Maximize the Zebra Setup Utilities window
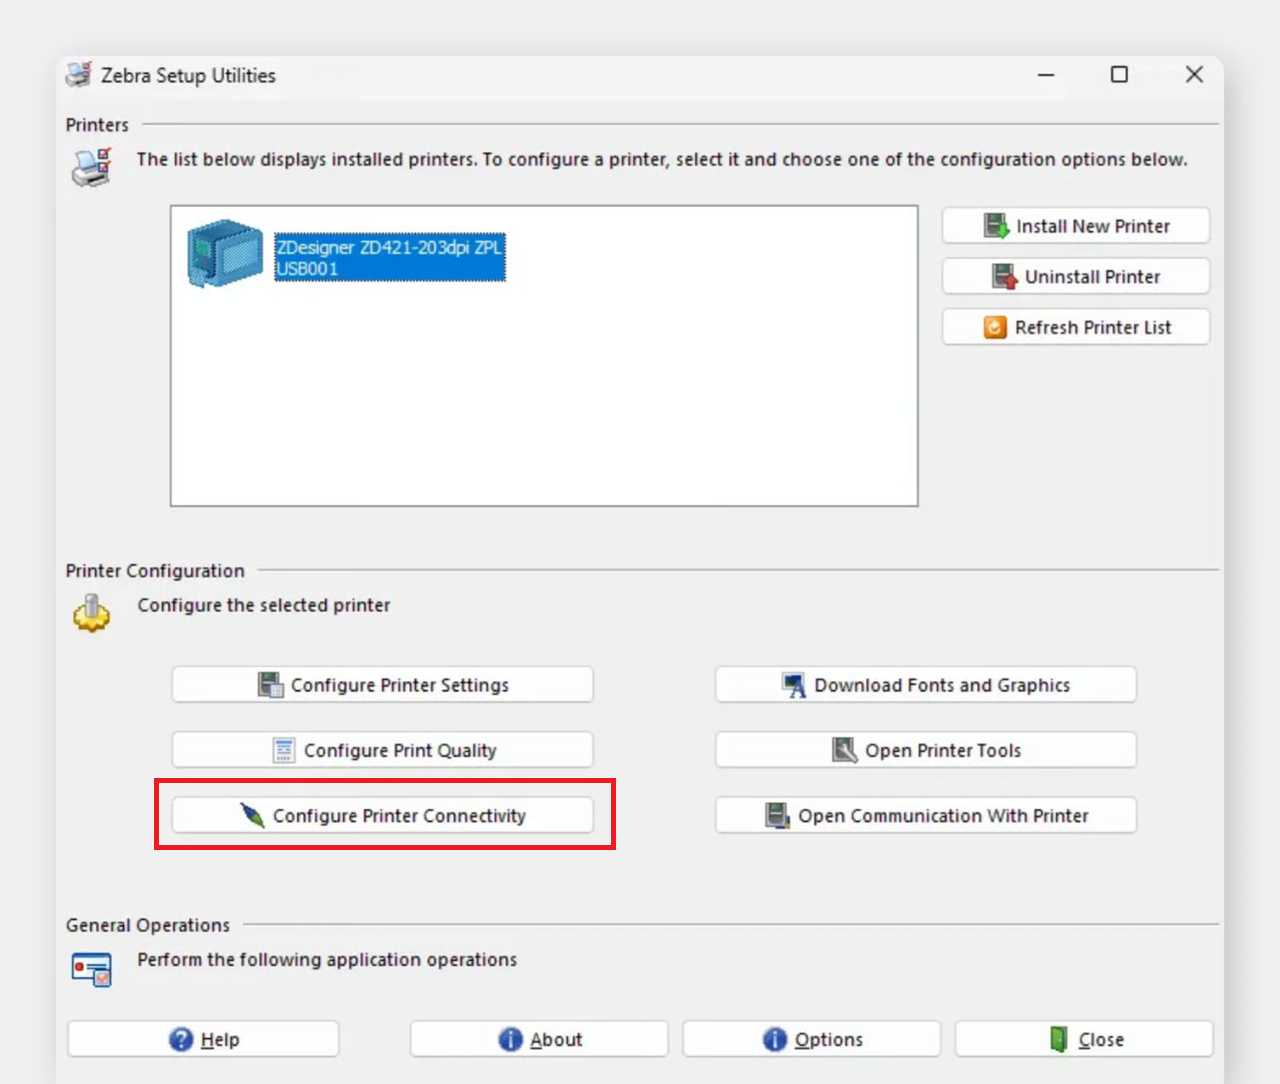 tap(1119, 75)
